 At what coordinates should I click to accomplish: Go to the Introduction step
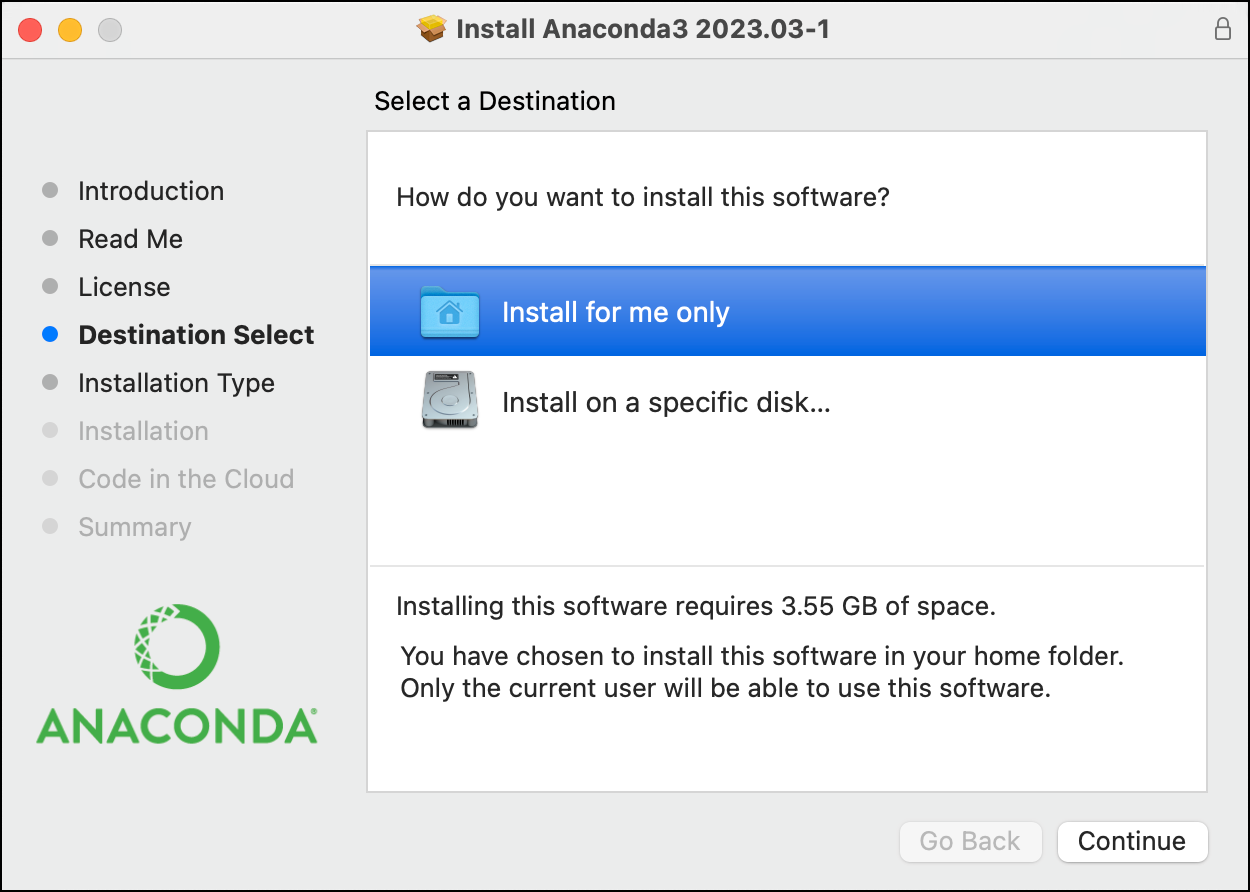[x=151, y=191]
